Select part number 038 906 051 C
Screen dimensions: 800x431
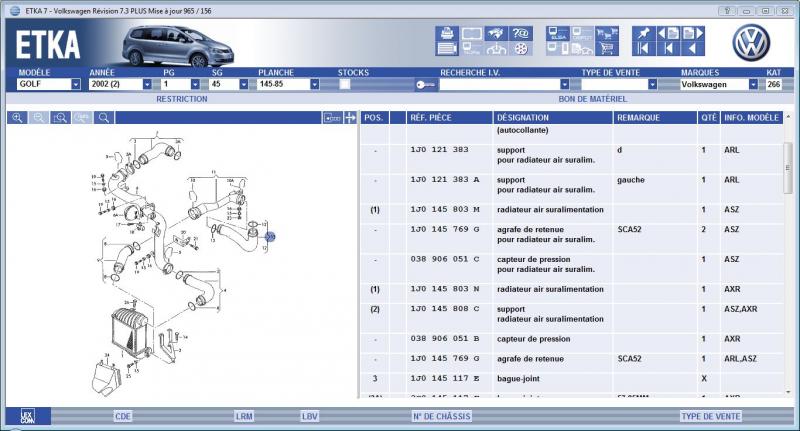445,259
